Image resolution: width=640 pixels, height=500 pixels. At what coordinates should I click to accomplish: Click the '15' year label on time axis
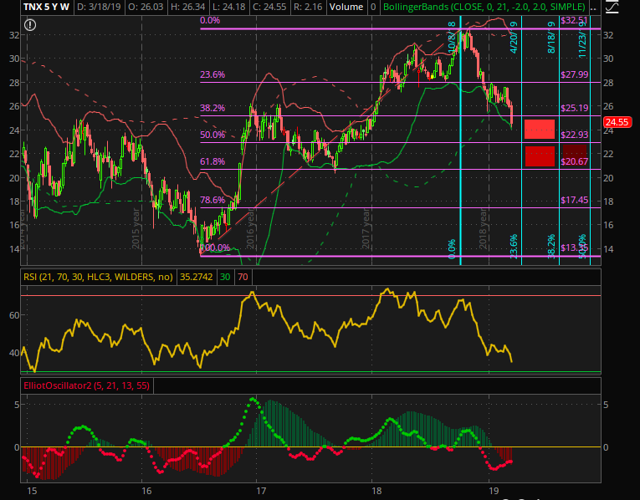click(x=31, y=490)
